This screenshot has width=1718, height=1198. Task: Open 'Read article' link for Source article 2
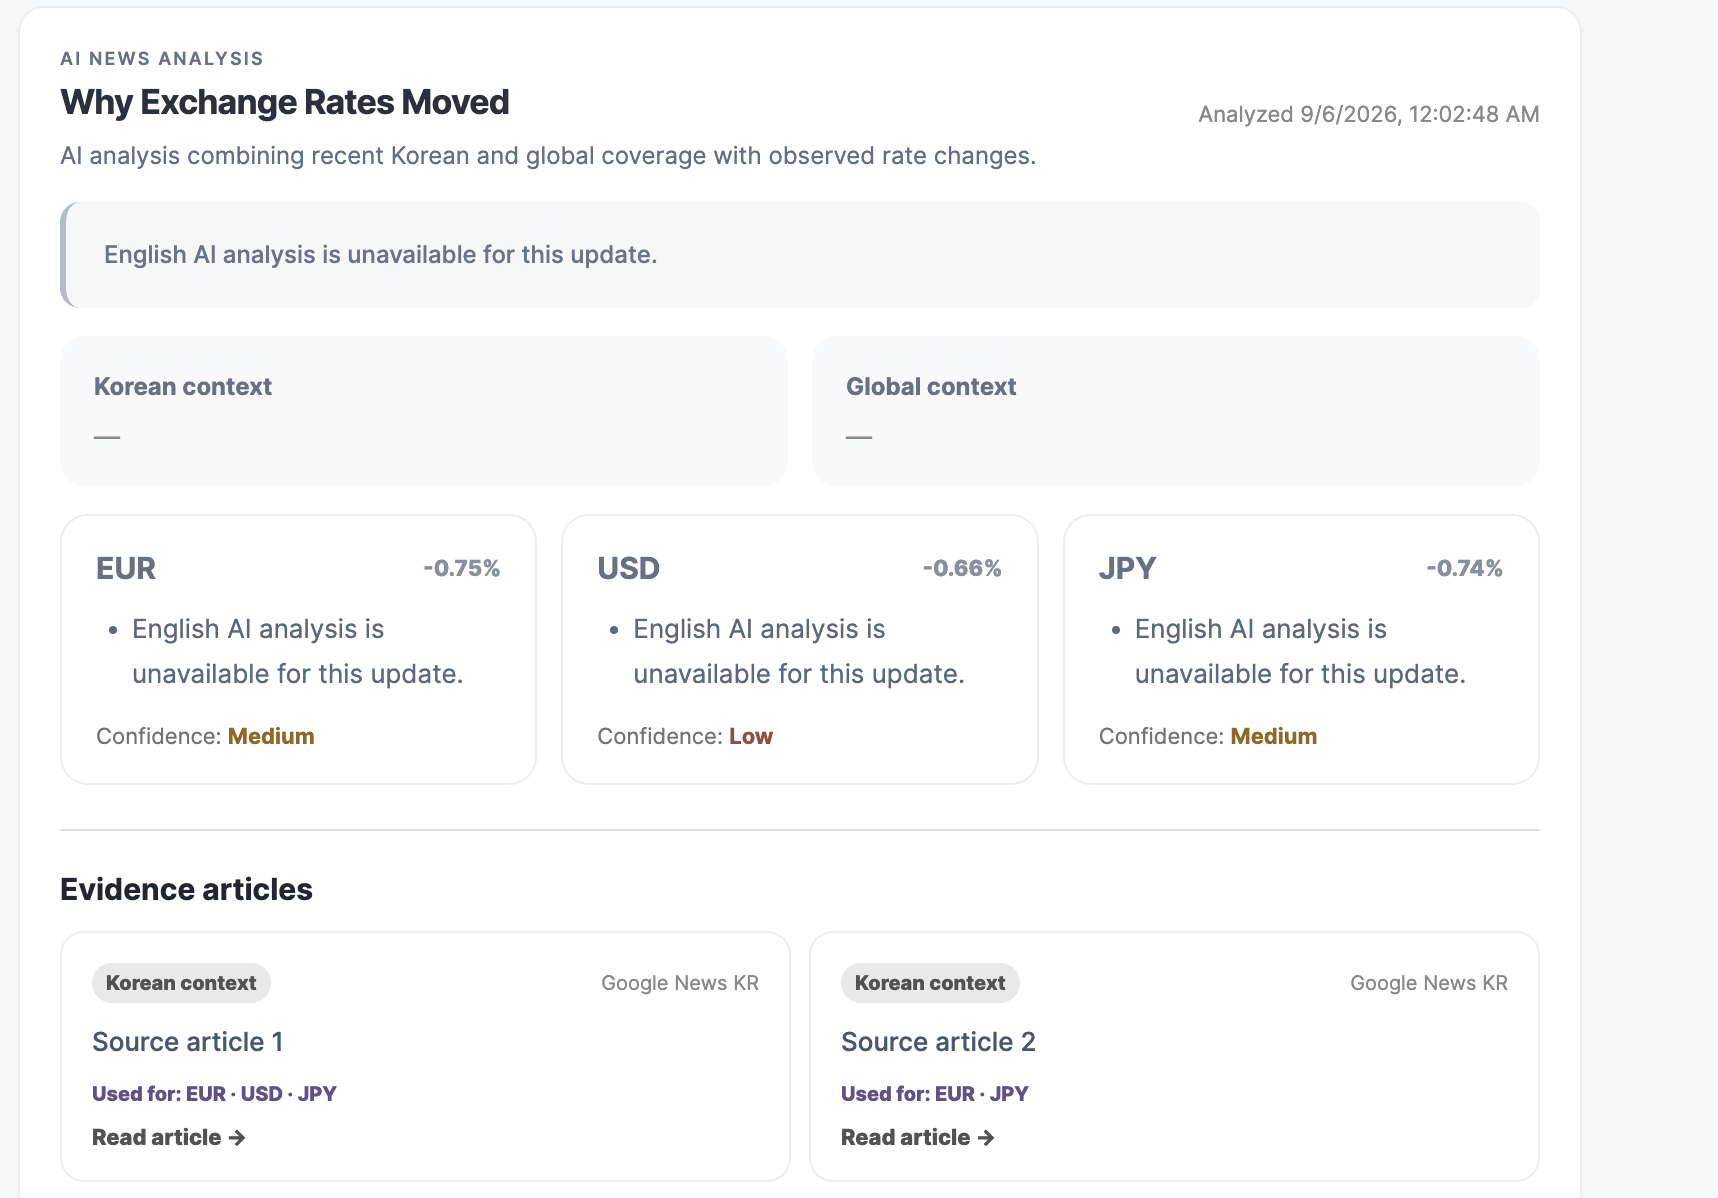(x=917, y=1137)
